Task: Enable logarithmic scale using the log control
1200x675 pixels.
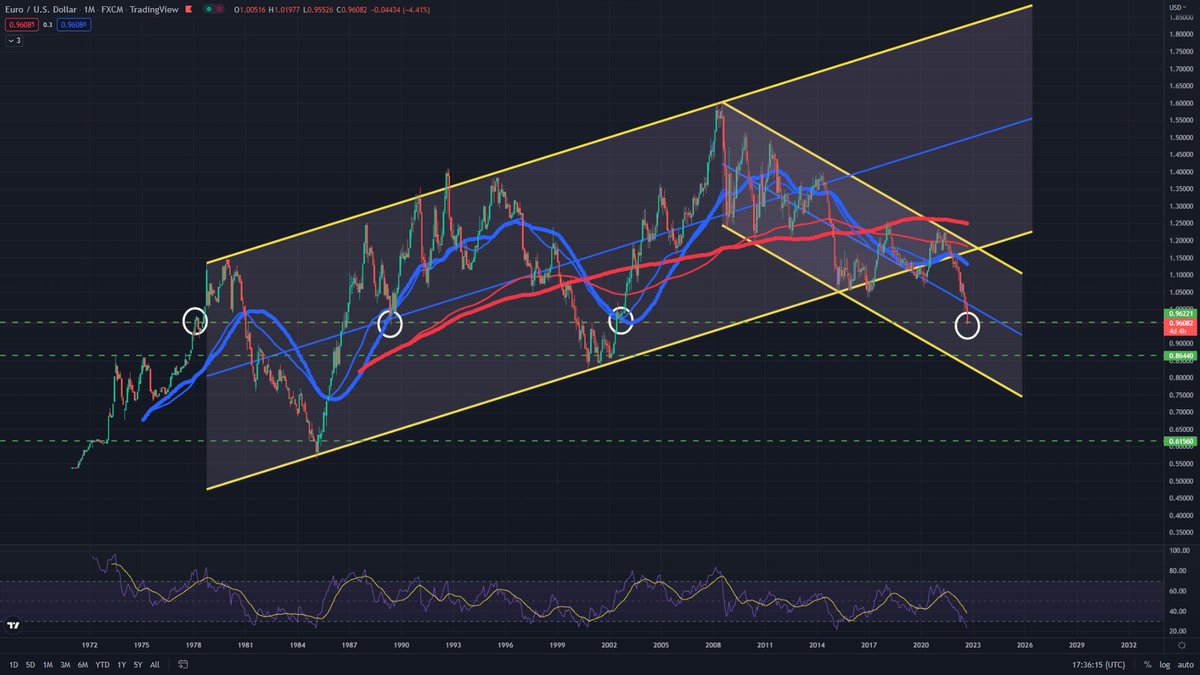Action: (x=1164, y=664)
